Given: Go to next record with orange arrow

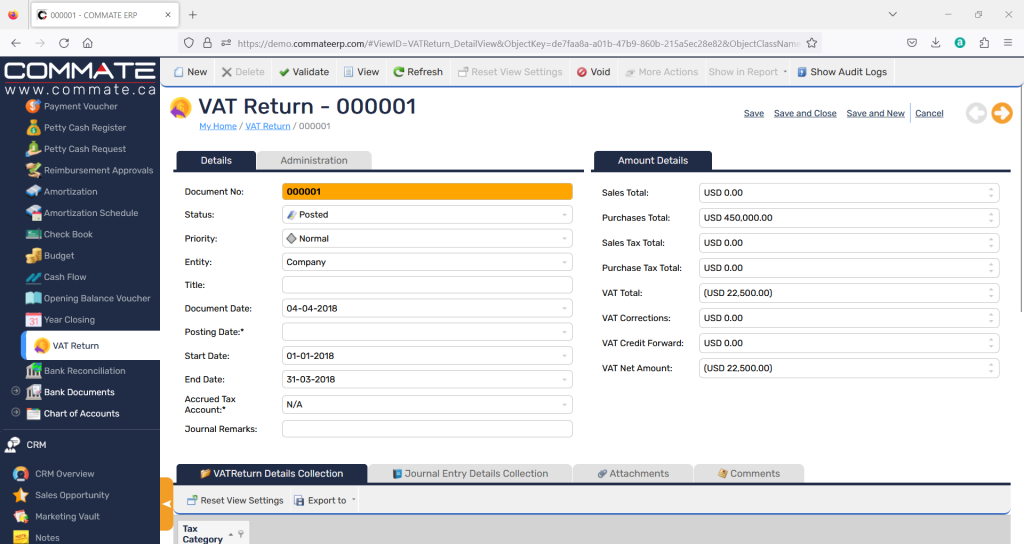Looking at the screenshot, I should (x=1001, y=113).
